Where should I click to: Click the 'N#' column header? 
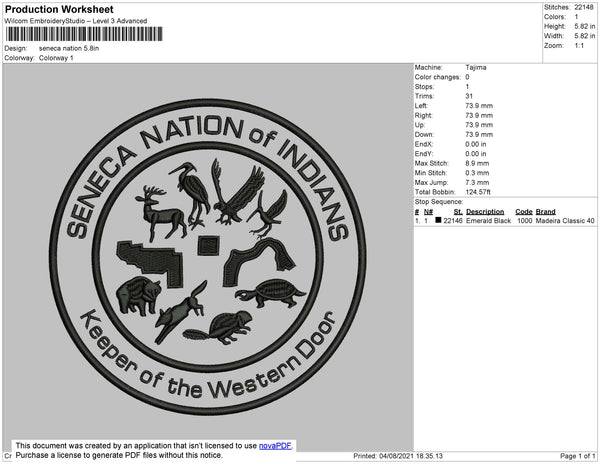pos(428,212)
